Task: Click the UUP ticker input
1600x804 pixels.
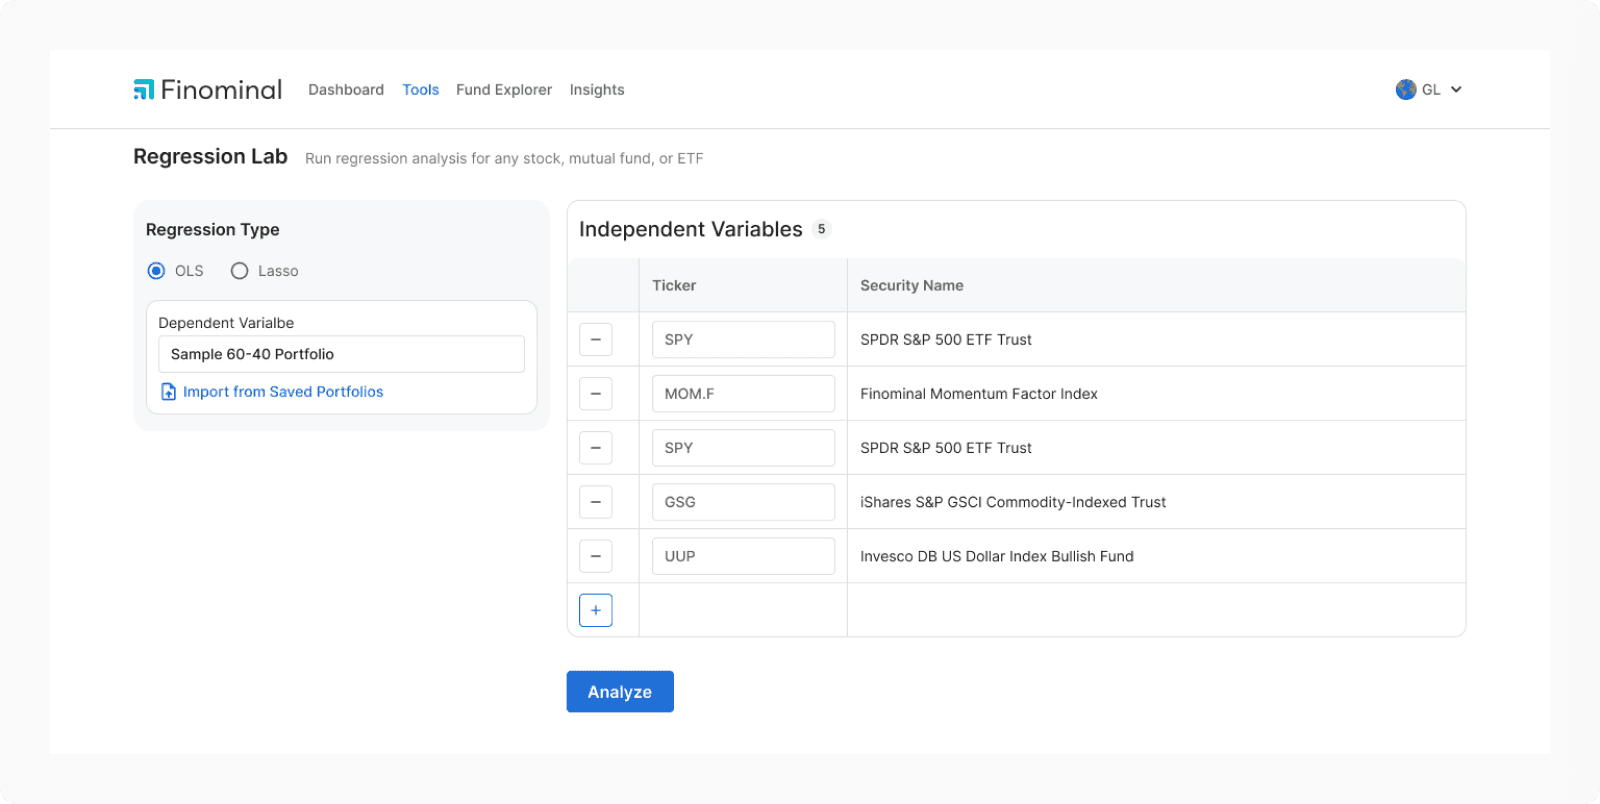Action: pos(743,556)
